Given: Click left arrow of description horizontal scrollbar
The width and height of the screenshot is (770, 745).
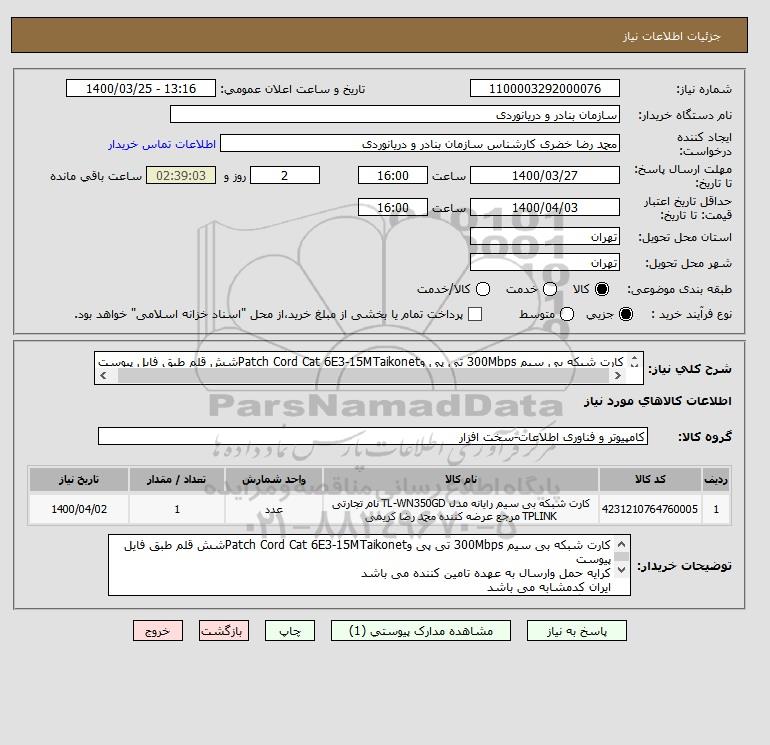Looking at the screenshot, I should [x=103, y=376].
